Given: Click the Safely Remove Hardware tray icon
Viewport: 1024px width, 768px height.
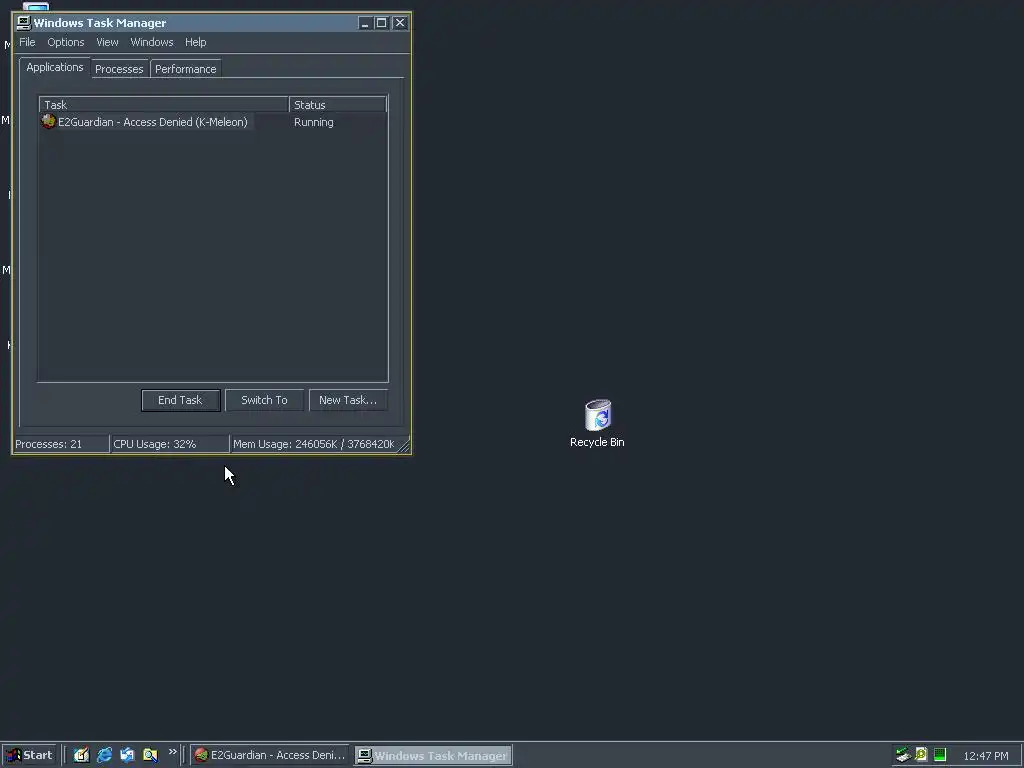Looking at the screenshot, I should 903,755.
